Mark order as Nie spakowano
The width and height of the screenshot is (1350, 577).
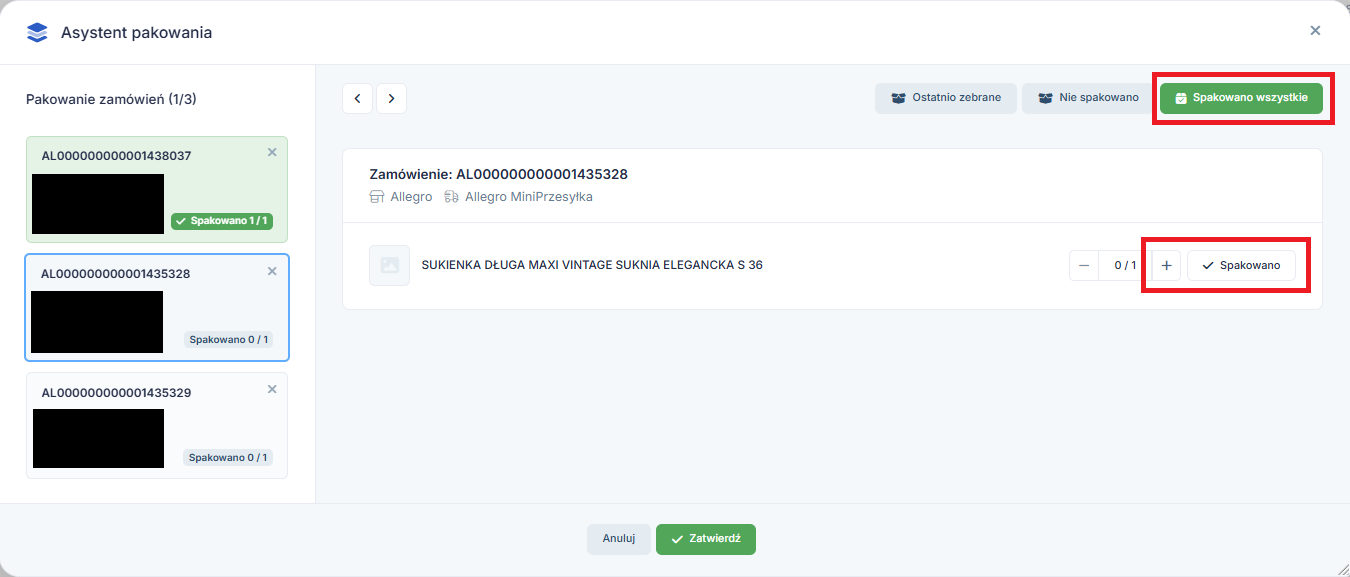[1088, 98]
